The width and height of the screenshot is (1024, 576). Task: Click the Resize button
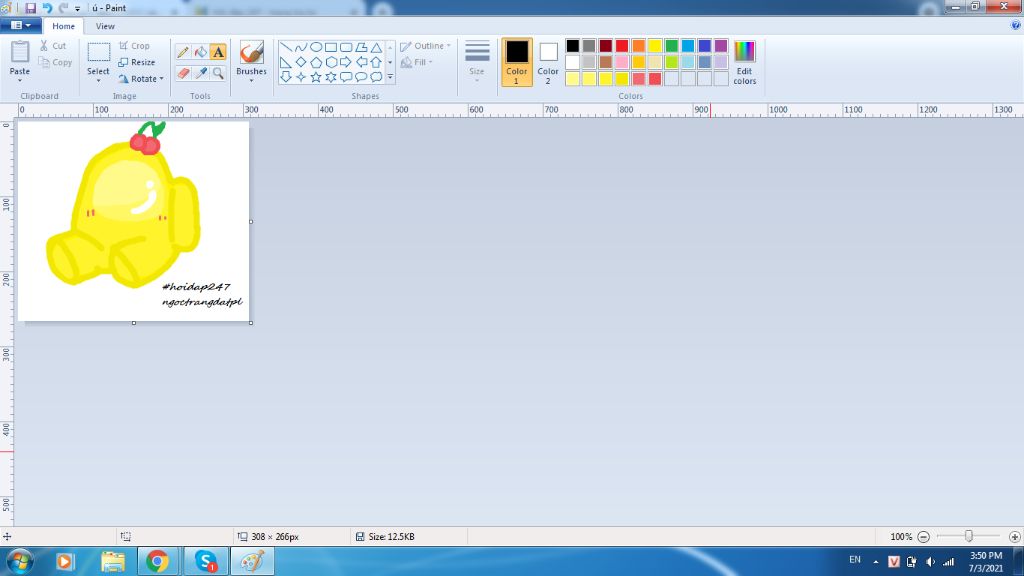[x=137, y=62]
